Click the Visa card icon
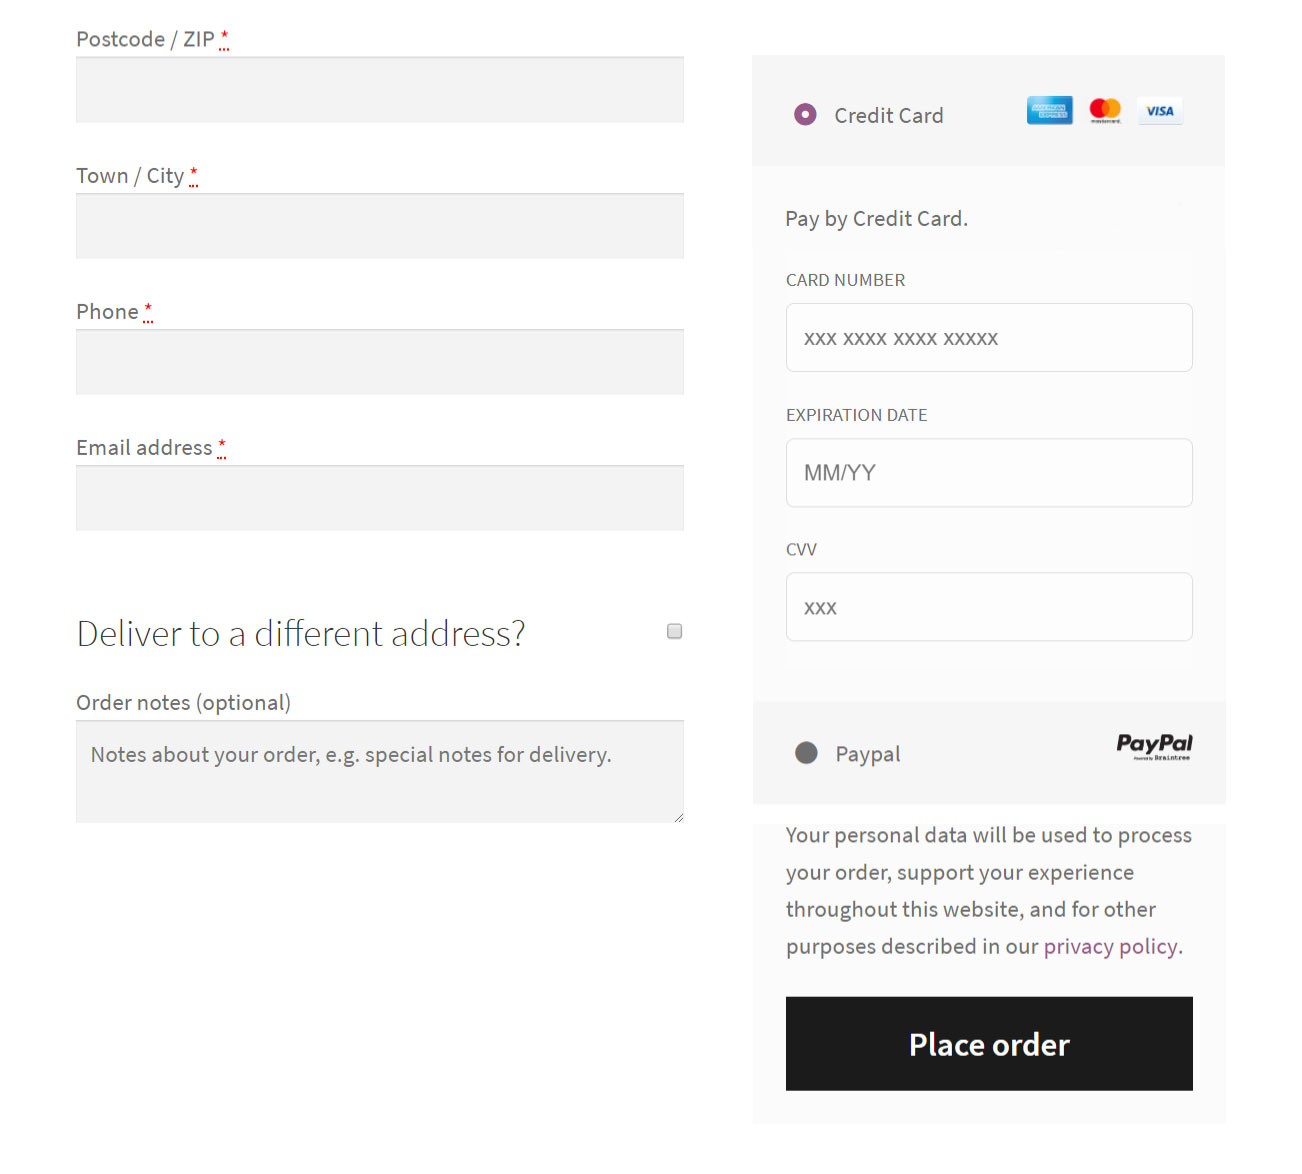This screenshot has width=1302, height=1174. [x=1160, y=111]
